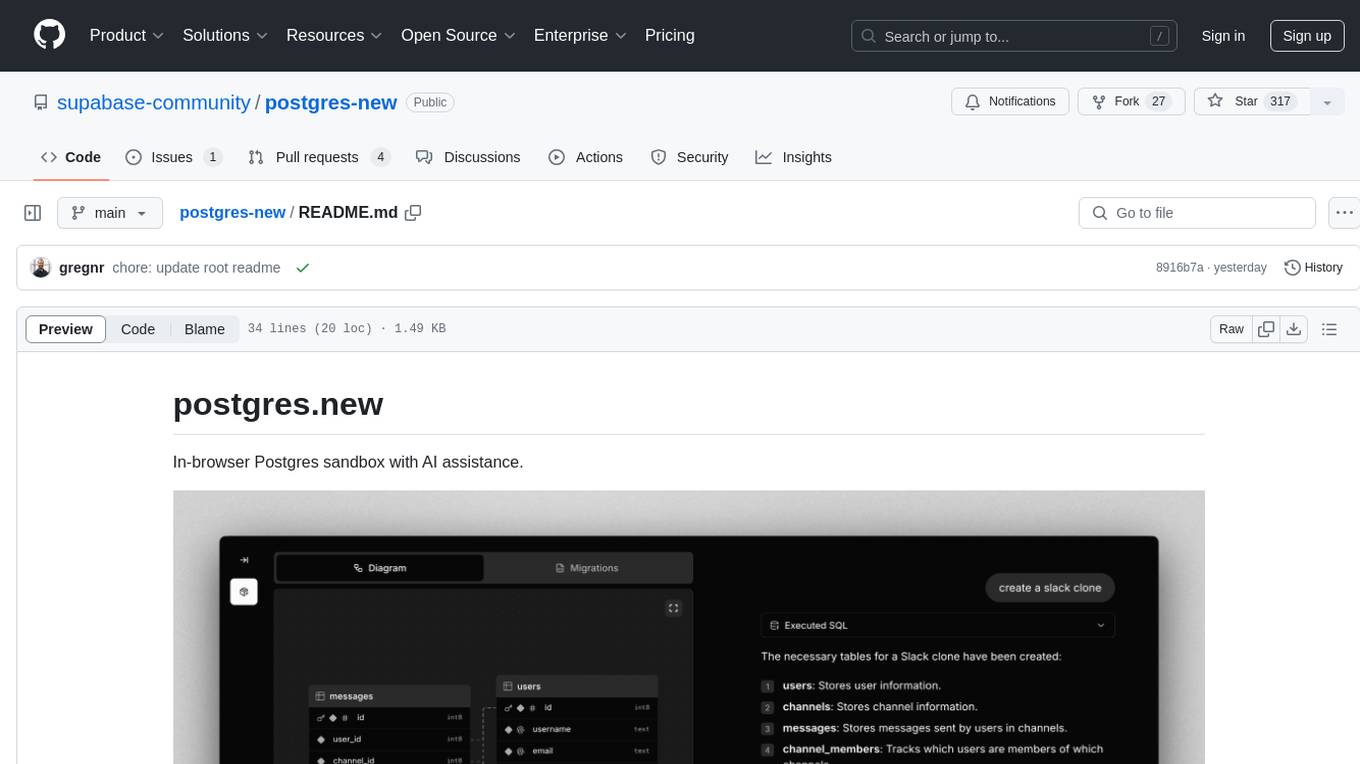
Task: Open the Discussions tab
Action: (468, 157)
